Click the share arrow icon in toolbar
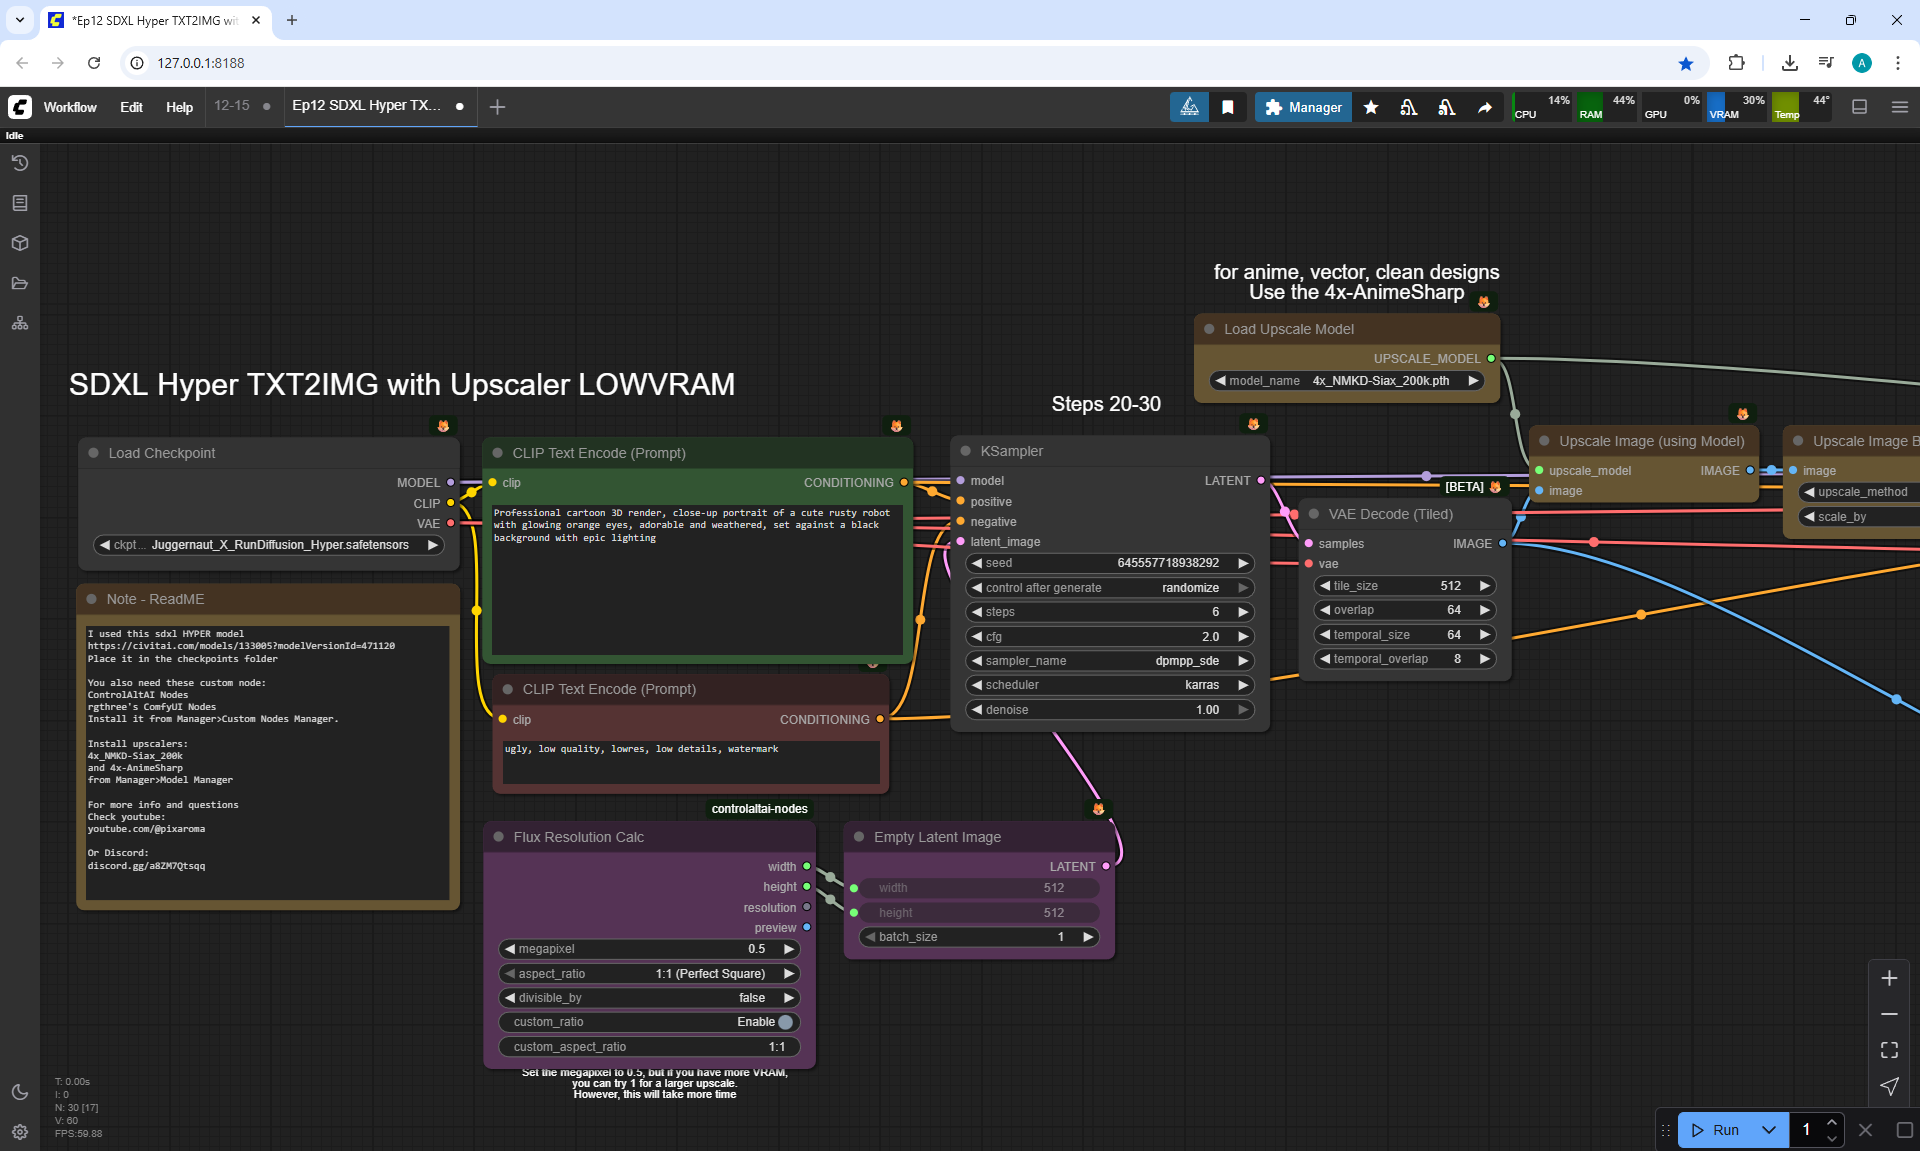The image size is (1920, 1151). coord(1485,107)
